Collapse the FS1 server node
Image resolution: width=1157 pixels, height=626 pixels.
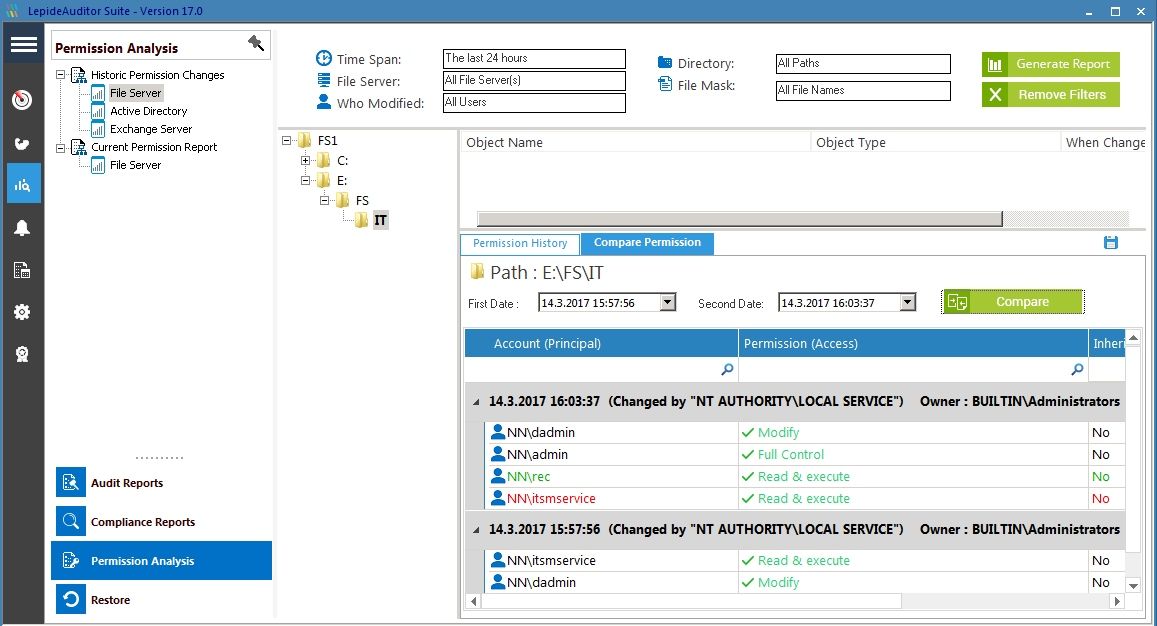tap(286, 140)
